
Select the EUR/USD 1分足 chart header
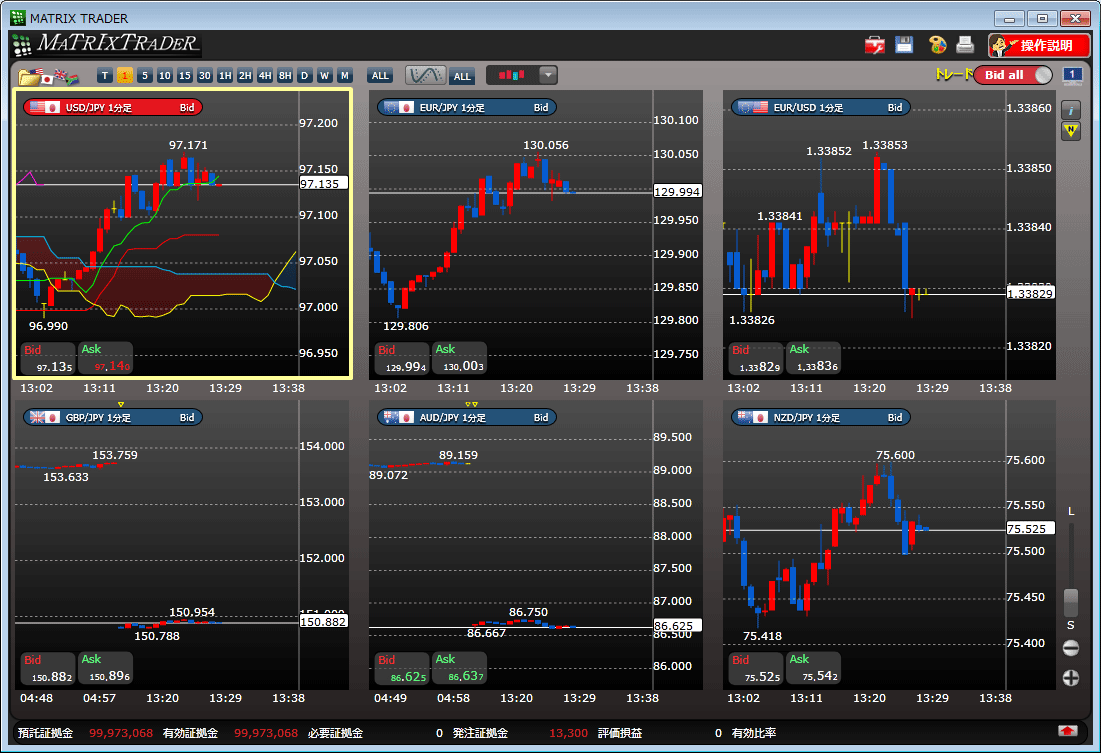821,107
